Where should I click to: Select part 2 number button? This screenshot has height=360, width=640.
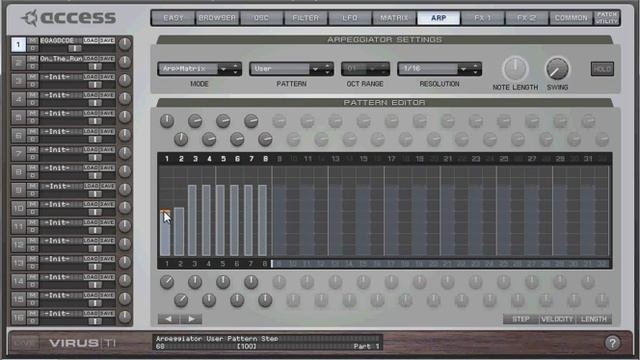[x=18, y=62]
